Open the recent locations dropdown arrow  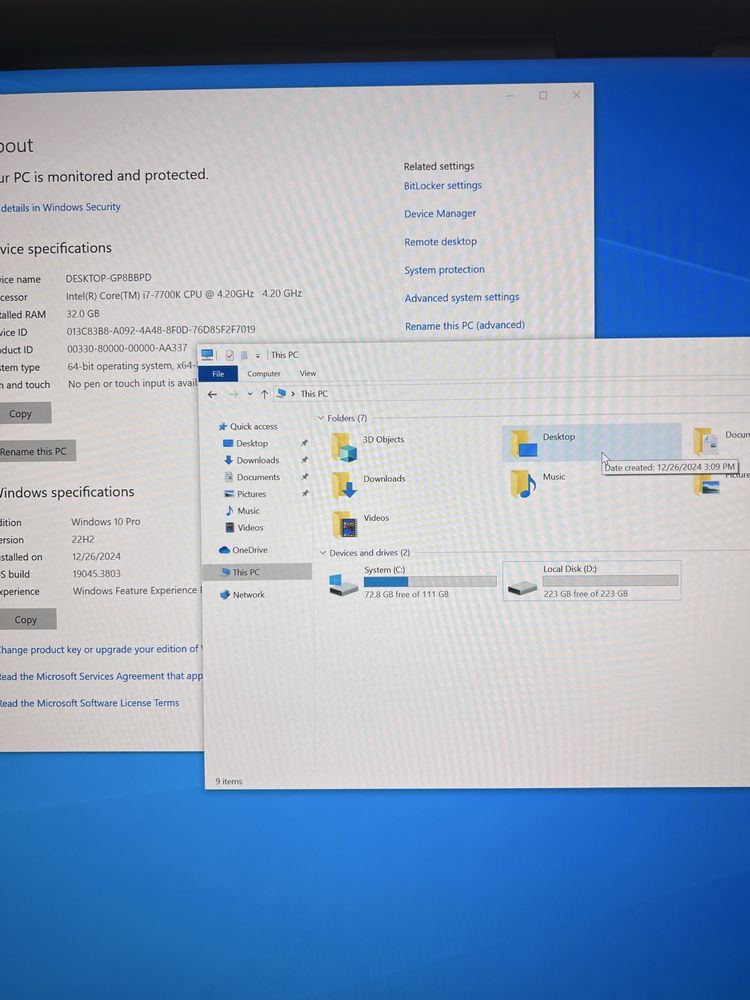250,395
